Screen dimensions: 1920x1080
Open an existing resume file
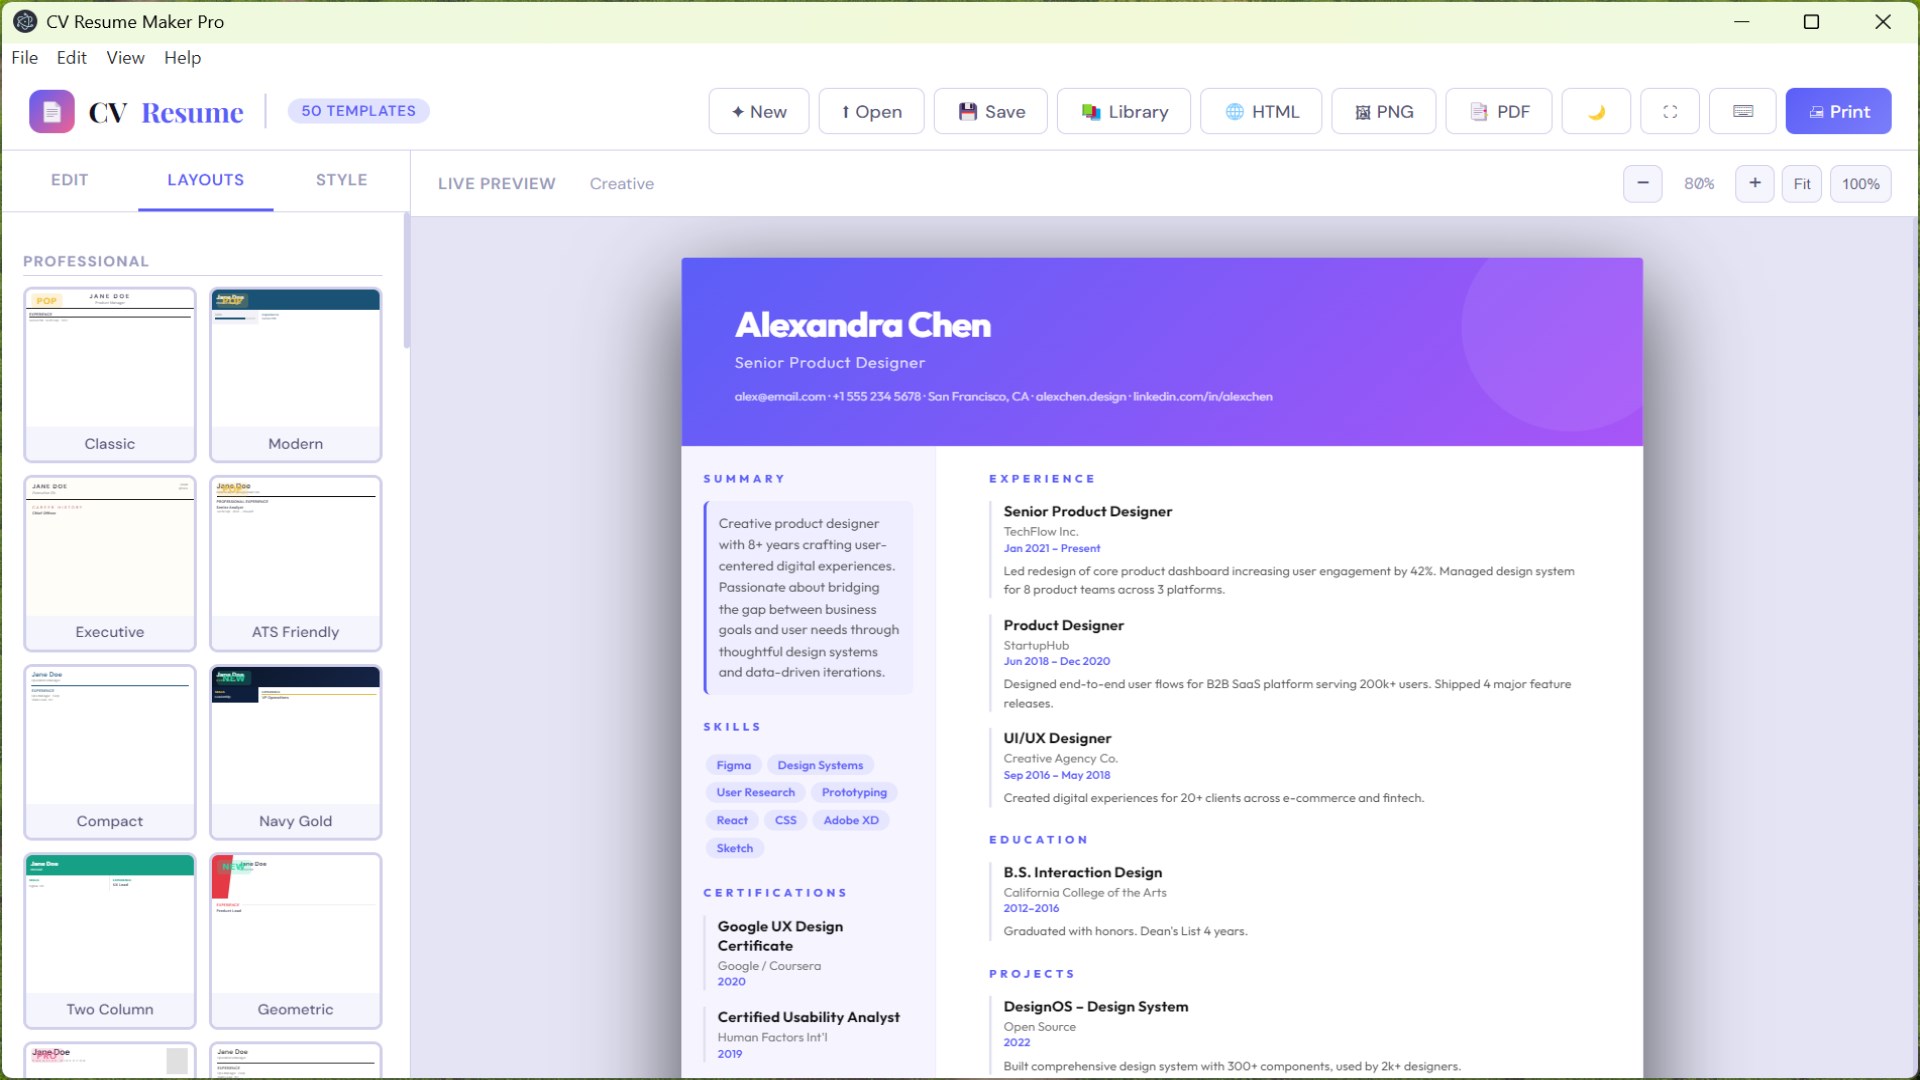870,112
